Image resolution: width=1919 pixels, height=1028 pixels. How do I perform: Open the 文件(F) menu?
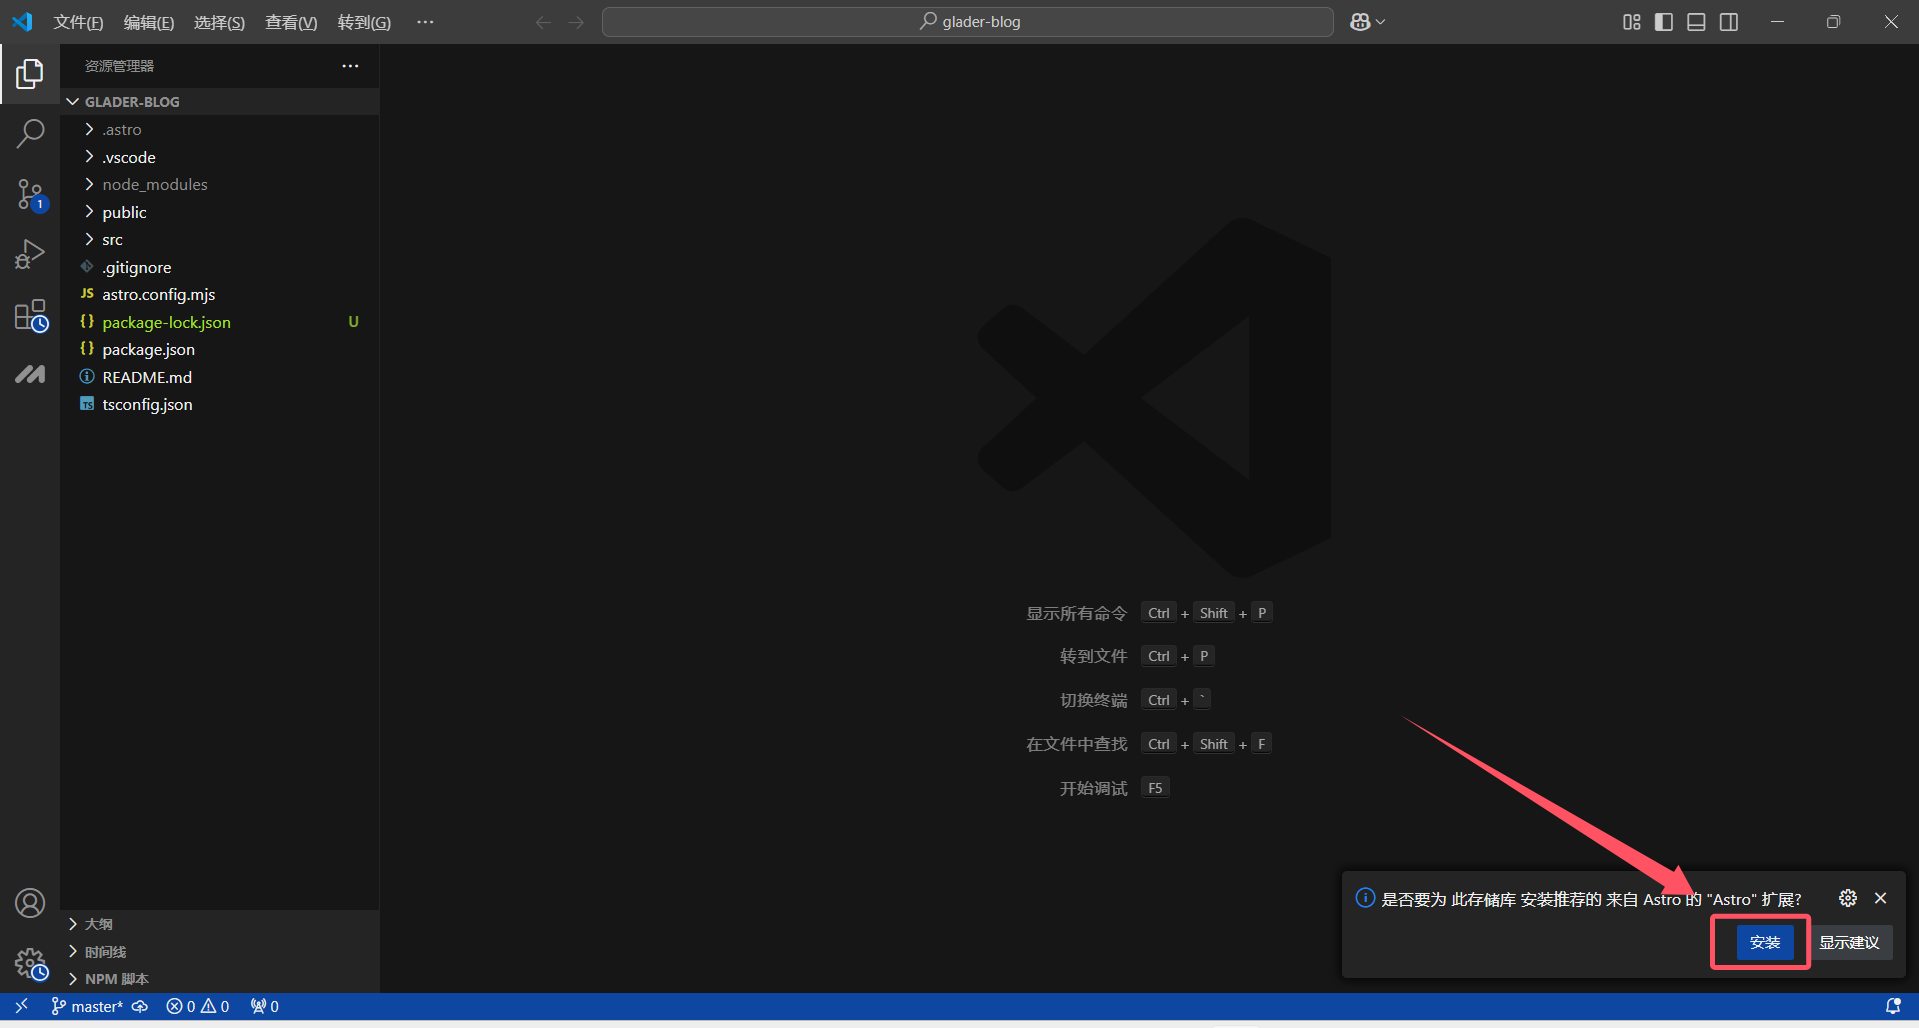click(x=78, y=22)
